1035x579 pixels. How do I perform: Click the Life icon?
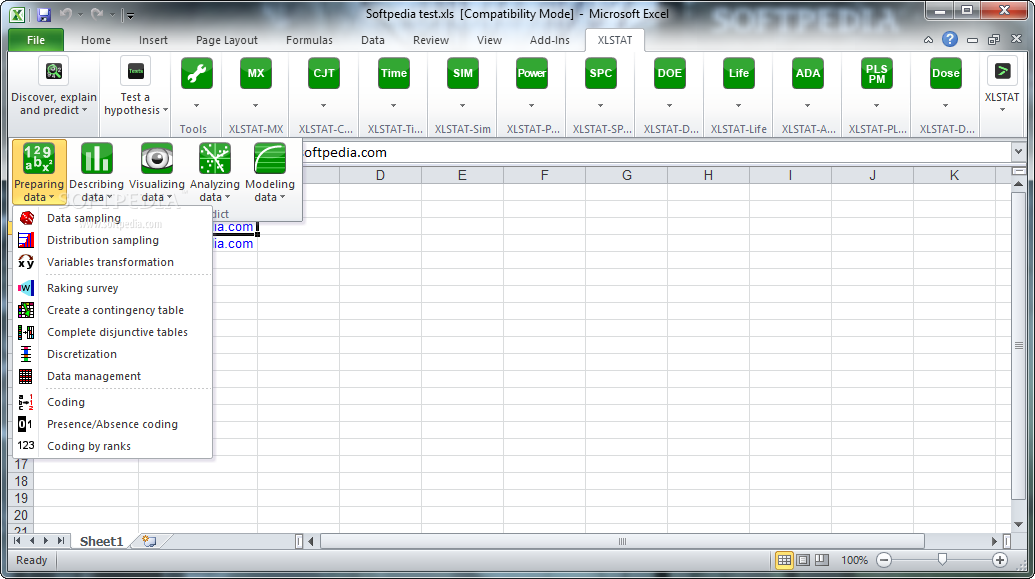pyautogui.click(x=739, y=73)
